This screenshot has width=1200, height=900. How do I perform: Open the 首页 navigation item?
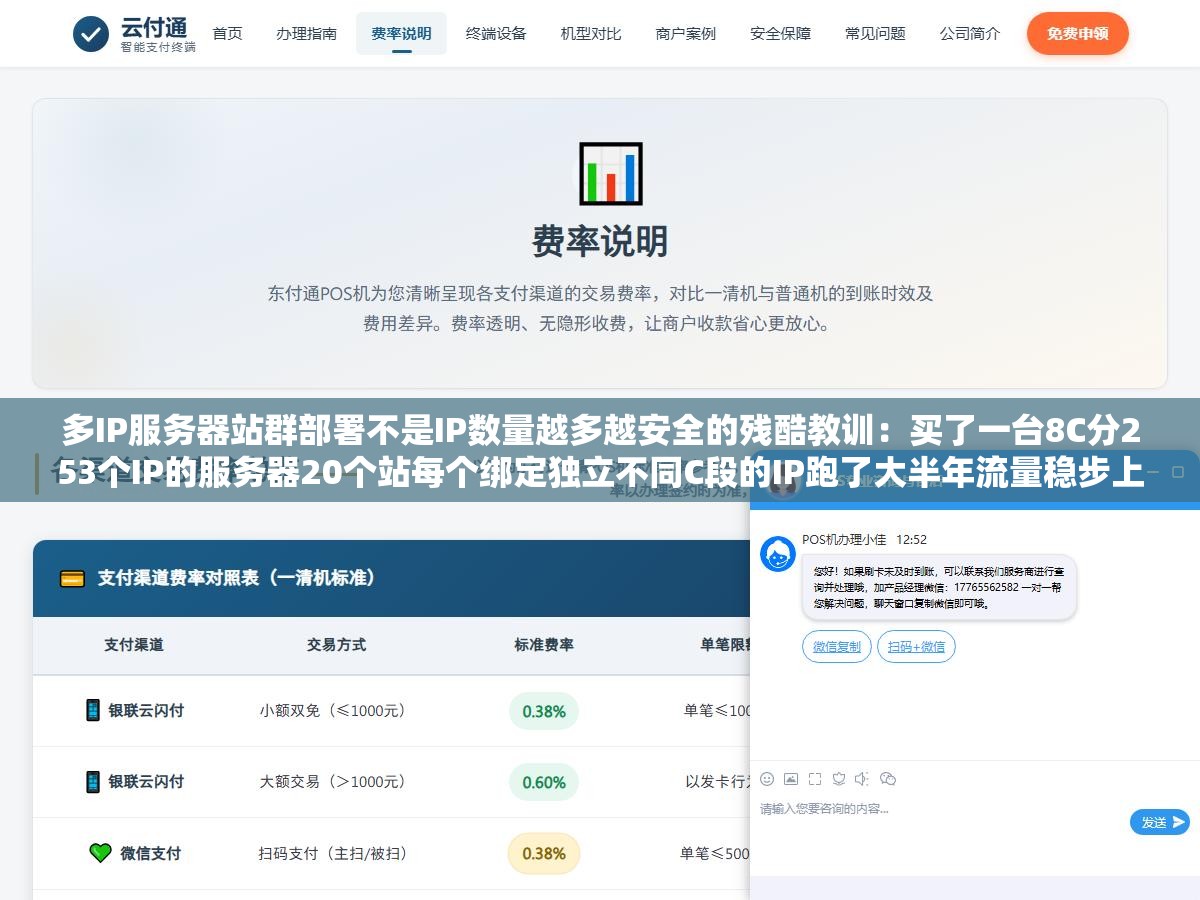227,33
